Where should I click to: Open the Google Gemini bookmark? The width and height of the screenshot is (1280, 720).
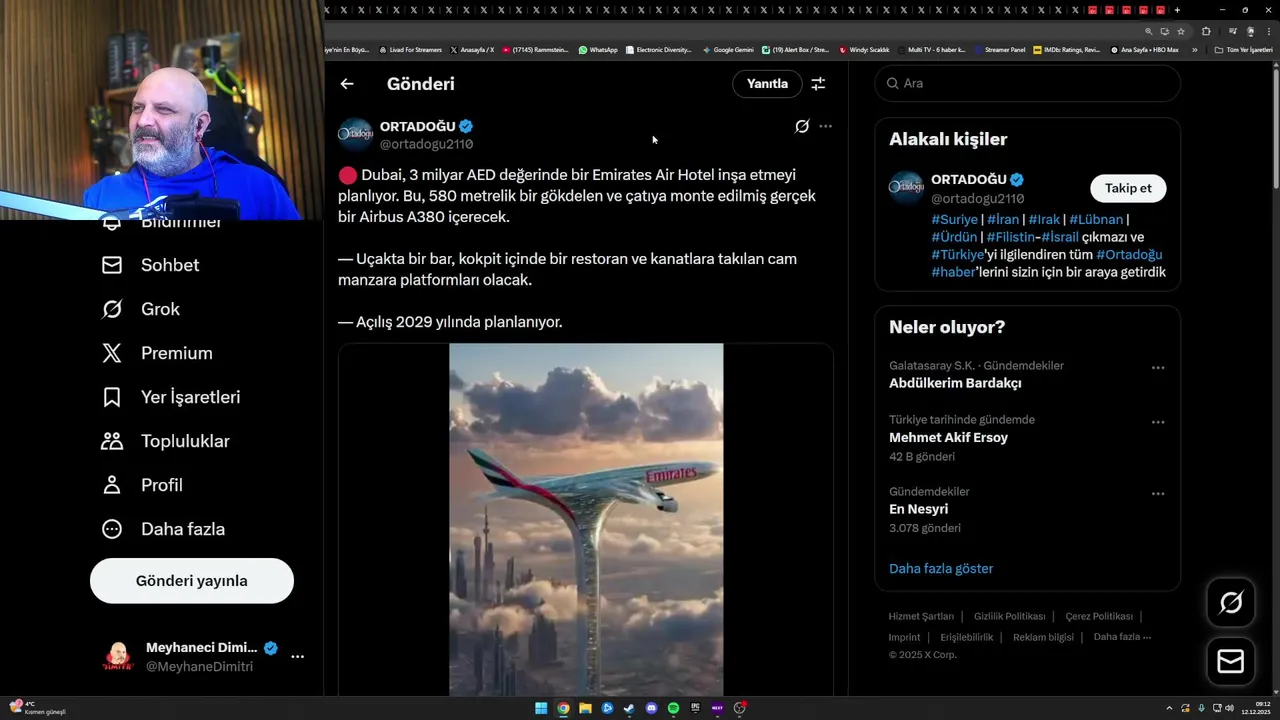click(x=728, y=50)
